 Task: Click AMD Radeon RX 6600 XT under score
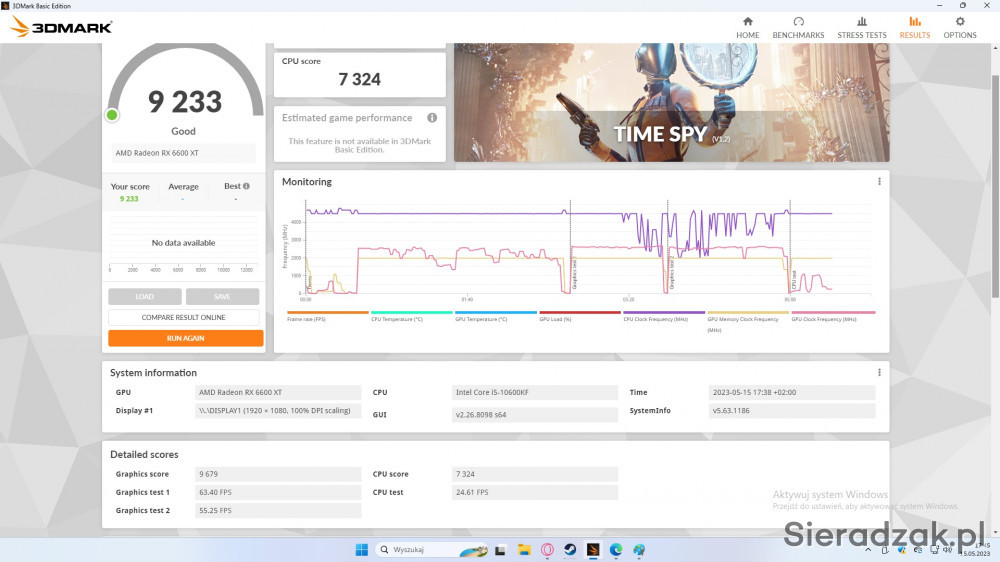click(x=184, y=153)
